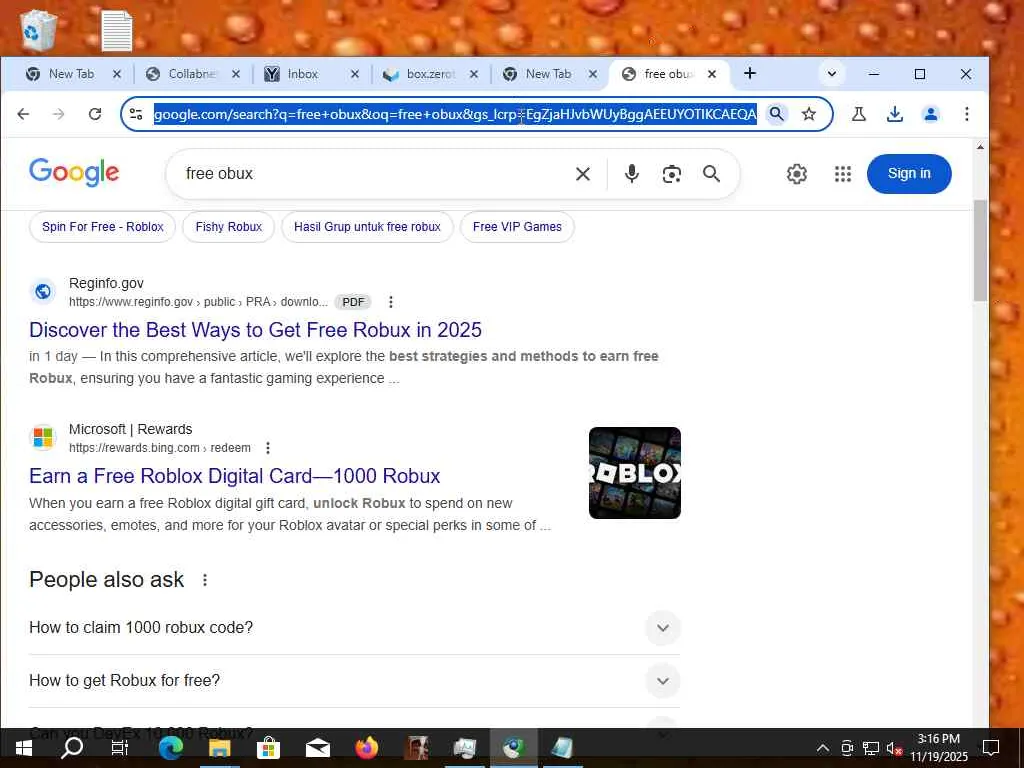Image resolution: width=1024 pixels, height=768 pixels.
Task: Open the Mail app in taskbar
Action: (318, 748)
